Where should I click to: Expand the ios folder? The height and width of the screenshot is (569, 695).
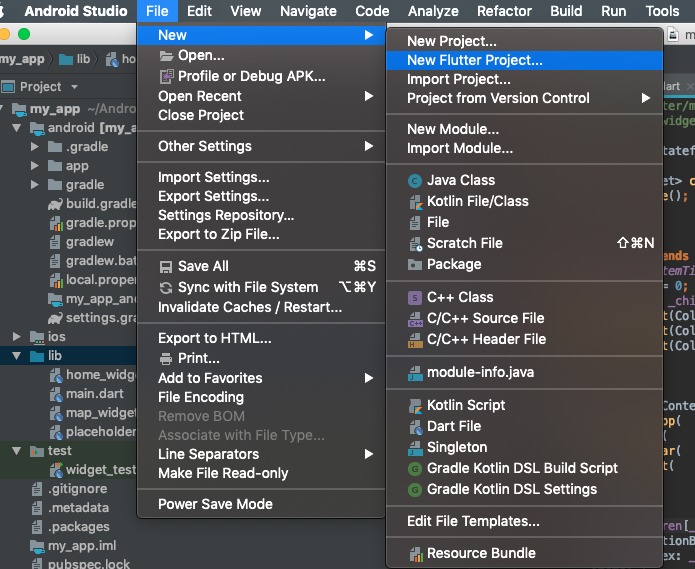[17, 337]
